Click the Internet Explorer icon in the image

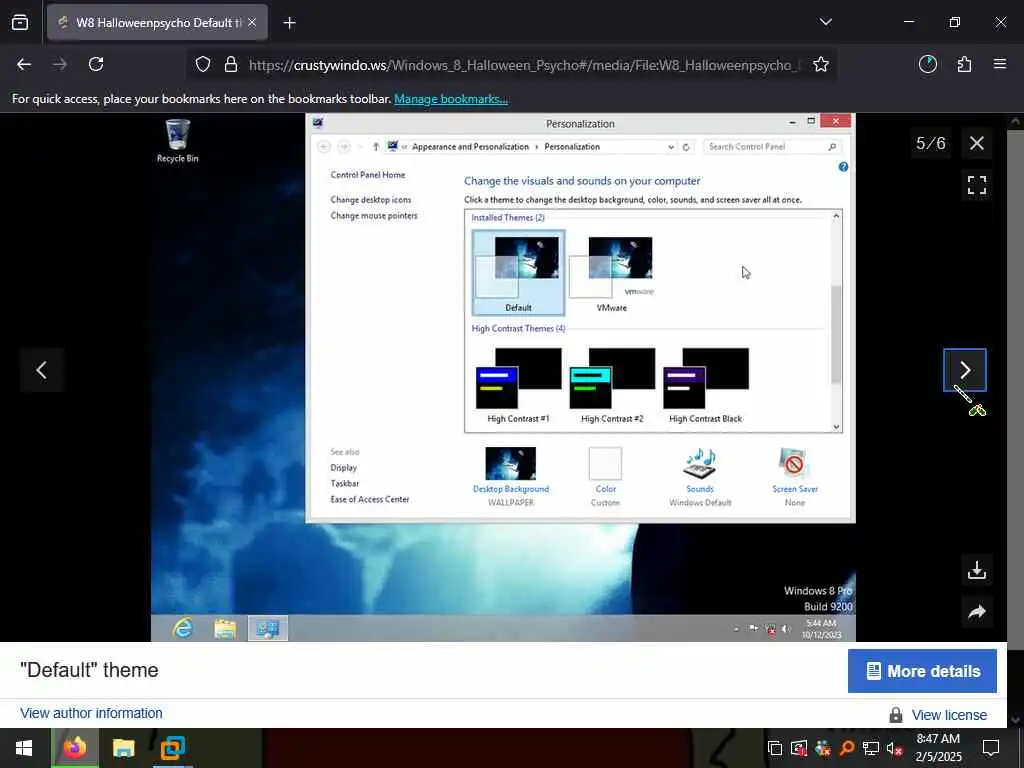pos(183,628)
